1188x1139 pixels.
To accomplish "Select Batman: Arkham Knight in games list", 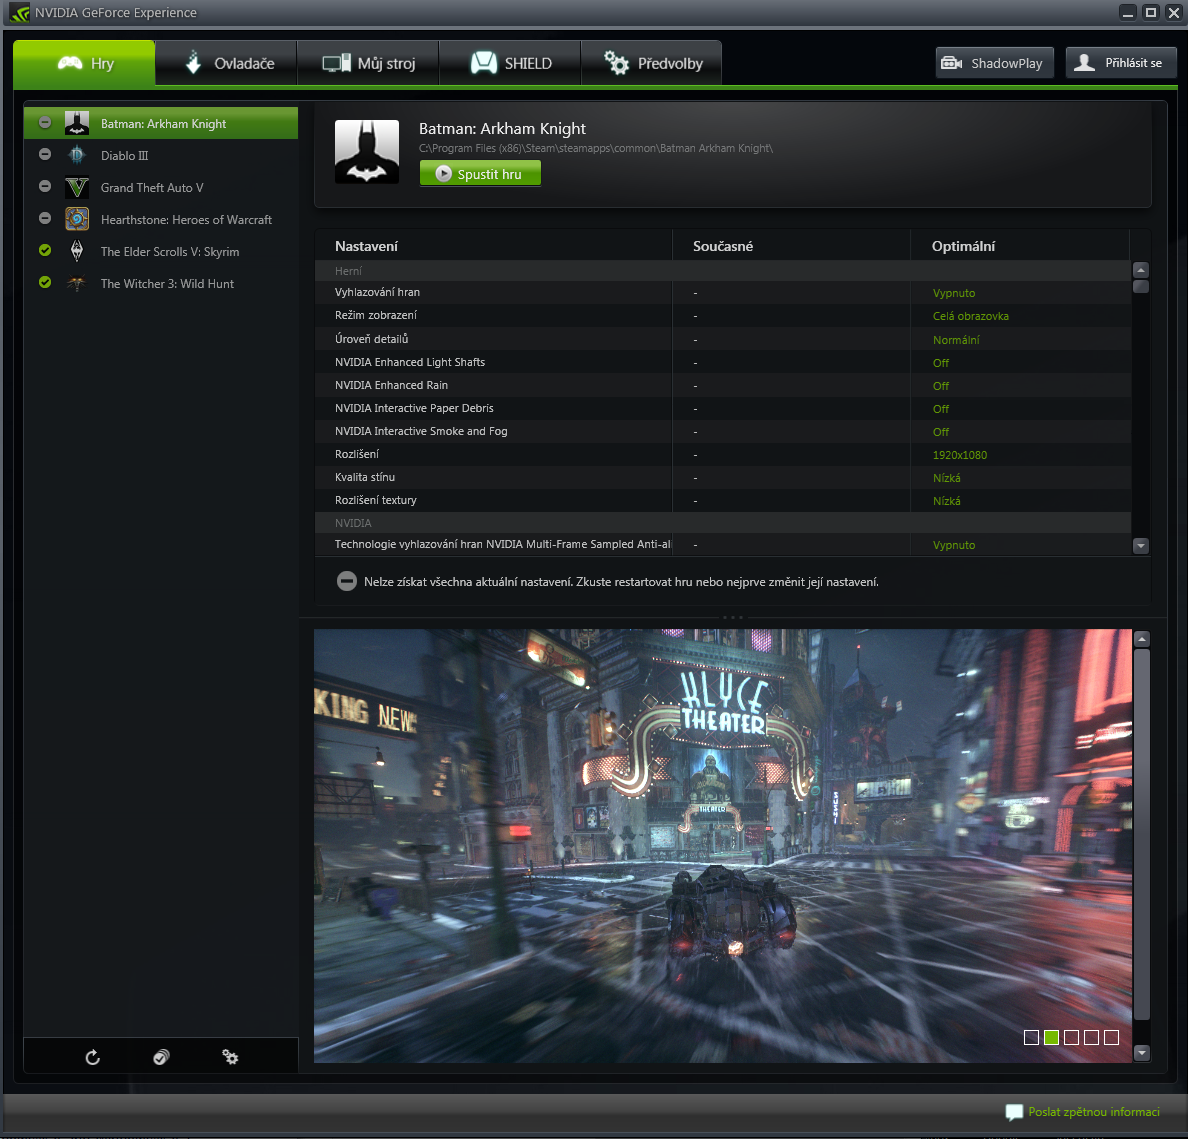I will [x=161, y=124].
